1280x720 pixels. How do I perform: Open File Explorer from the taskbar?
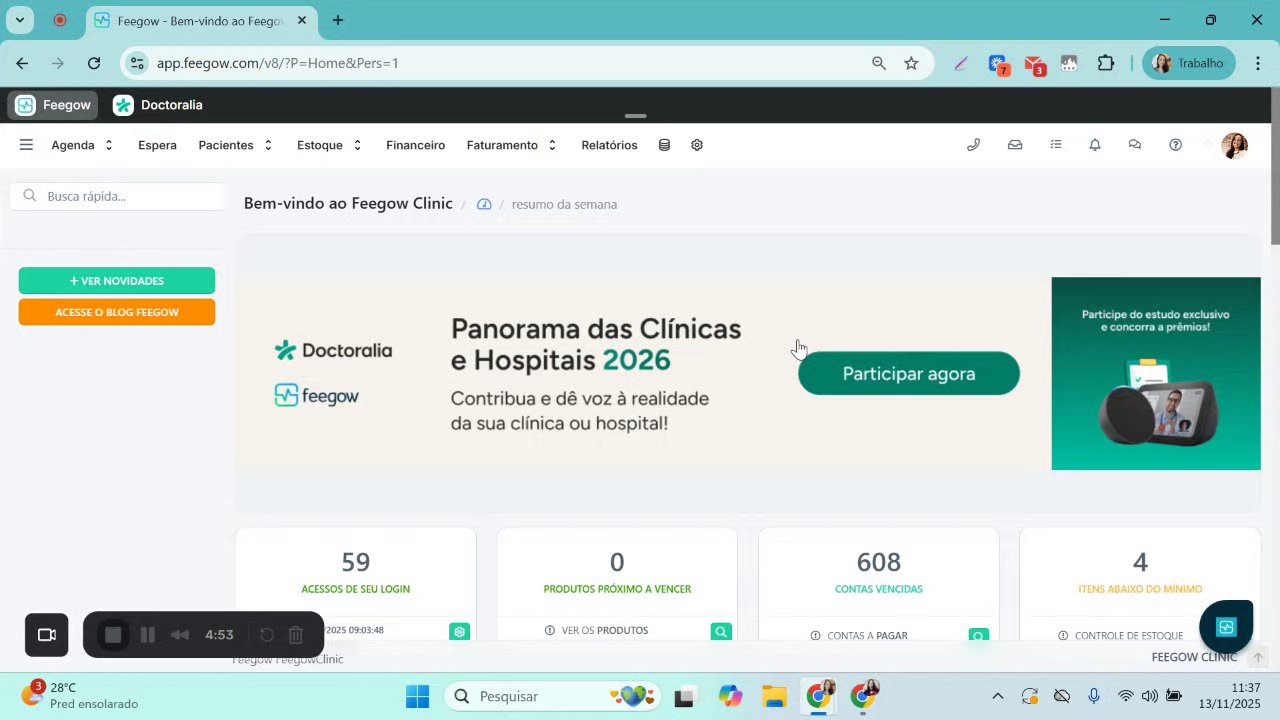coord(774,696)
